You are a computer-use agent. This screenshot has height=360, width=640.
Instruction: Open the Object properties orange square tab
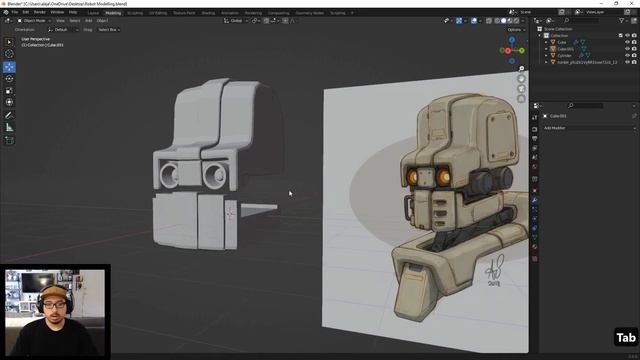535,191
